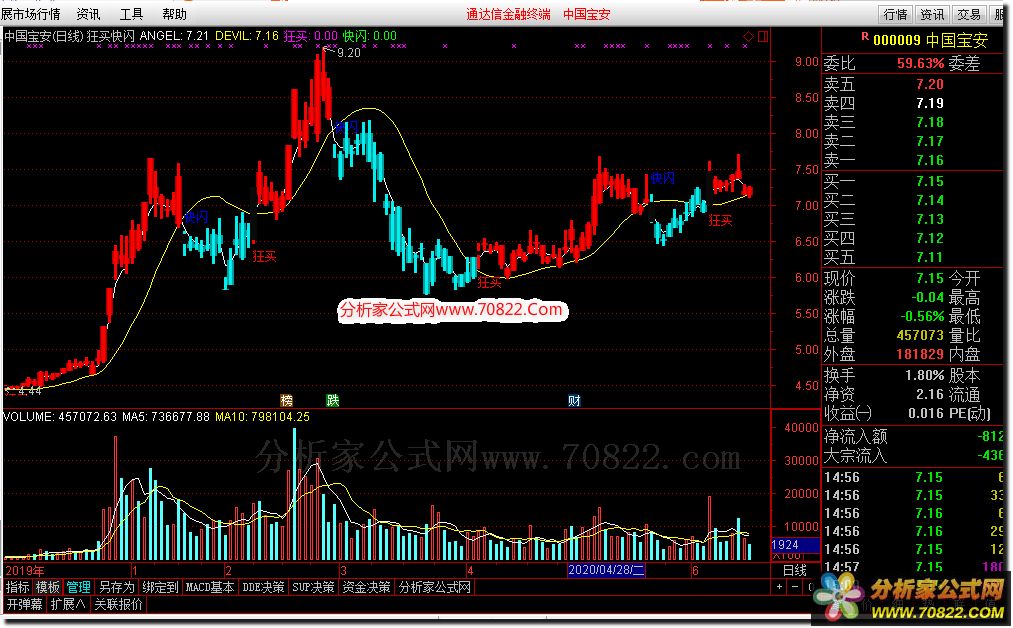Click the 日线 period selector
The image size is (1013, 628).
(x=795, y=570)
